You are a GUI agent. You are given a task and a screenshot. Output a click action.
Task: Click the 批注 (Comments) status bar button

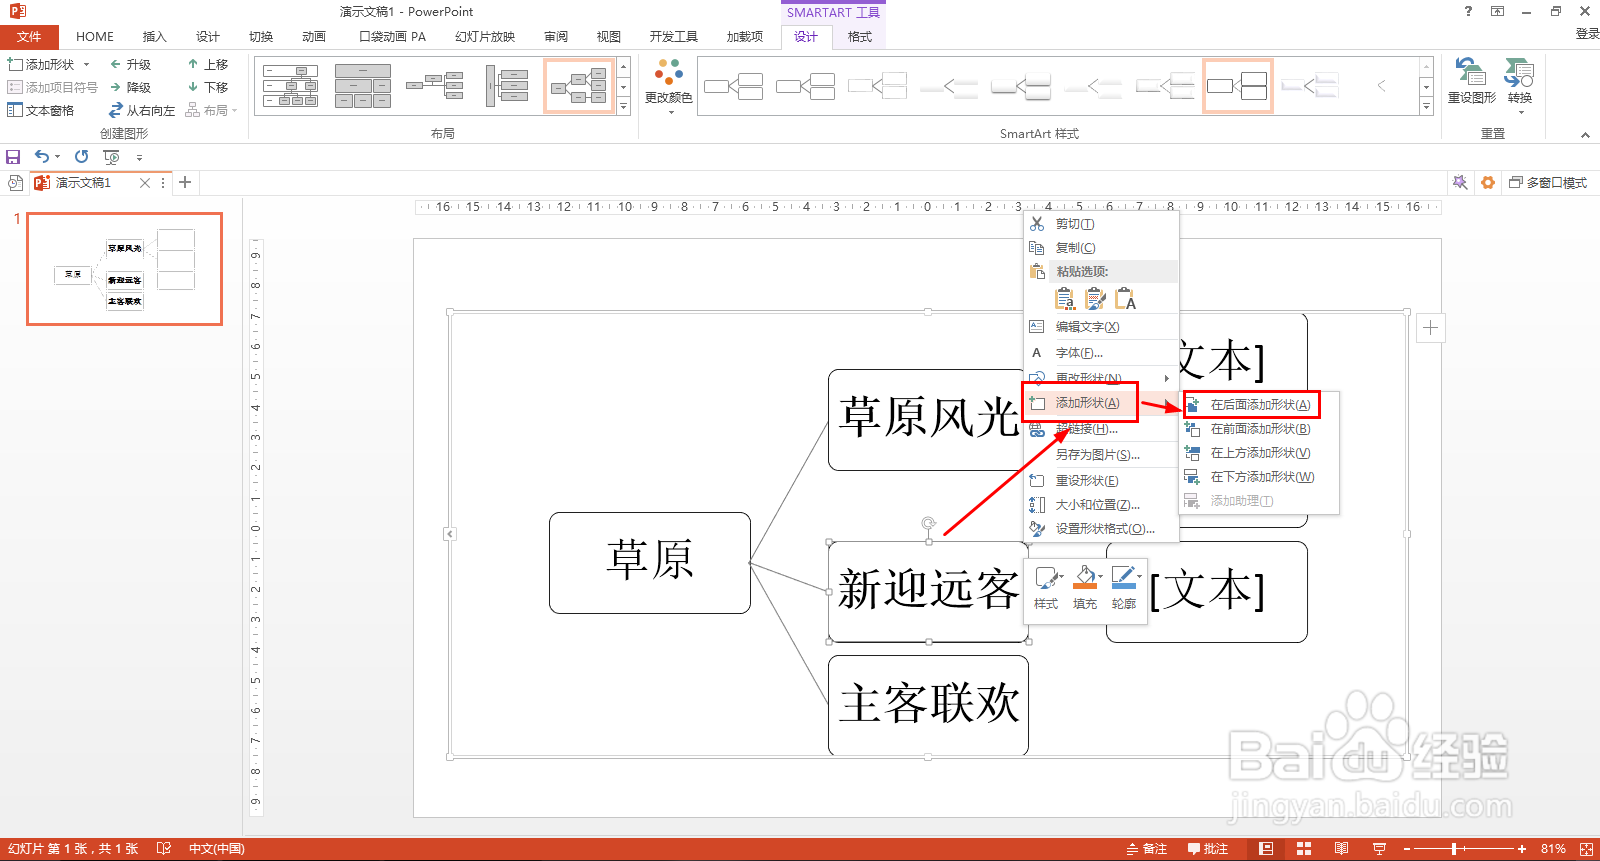[x=1208, y=849]
